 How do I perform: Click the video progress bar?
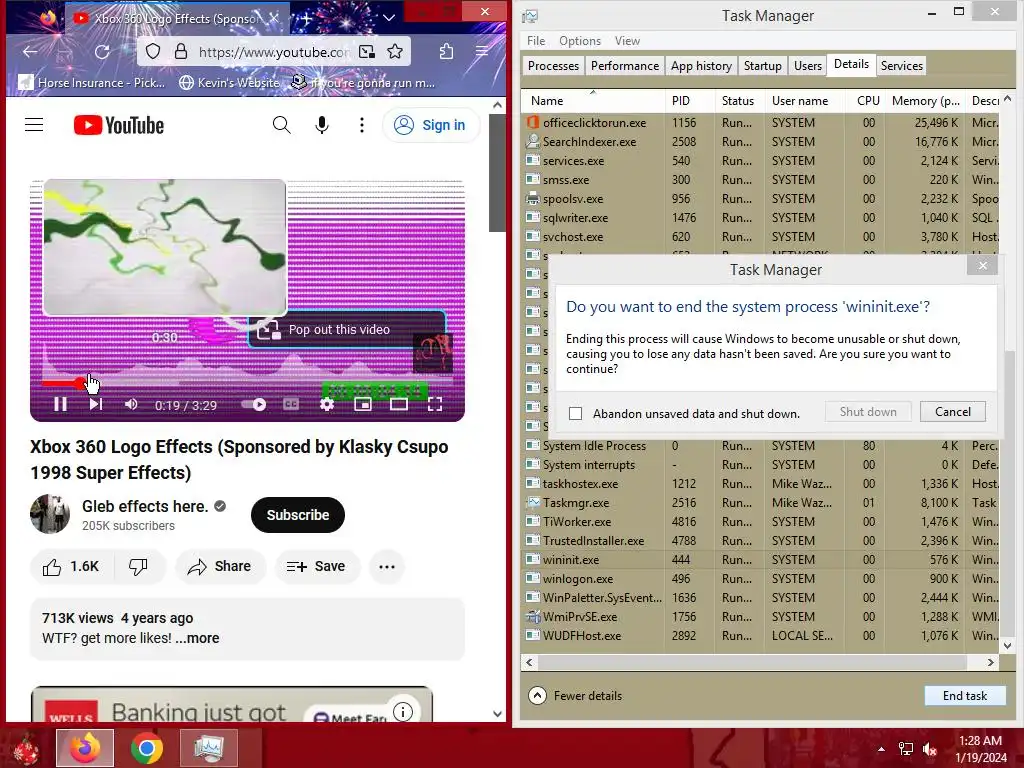click(248, 383)
